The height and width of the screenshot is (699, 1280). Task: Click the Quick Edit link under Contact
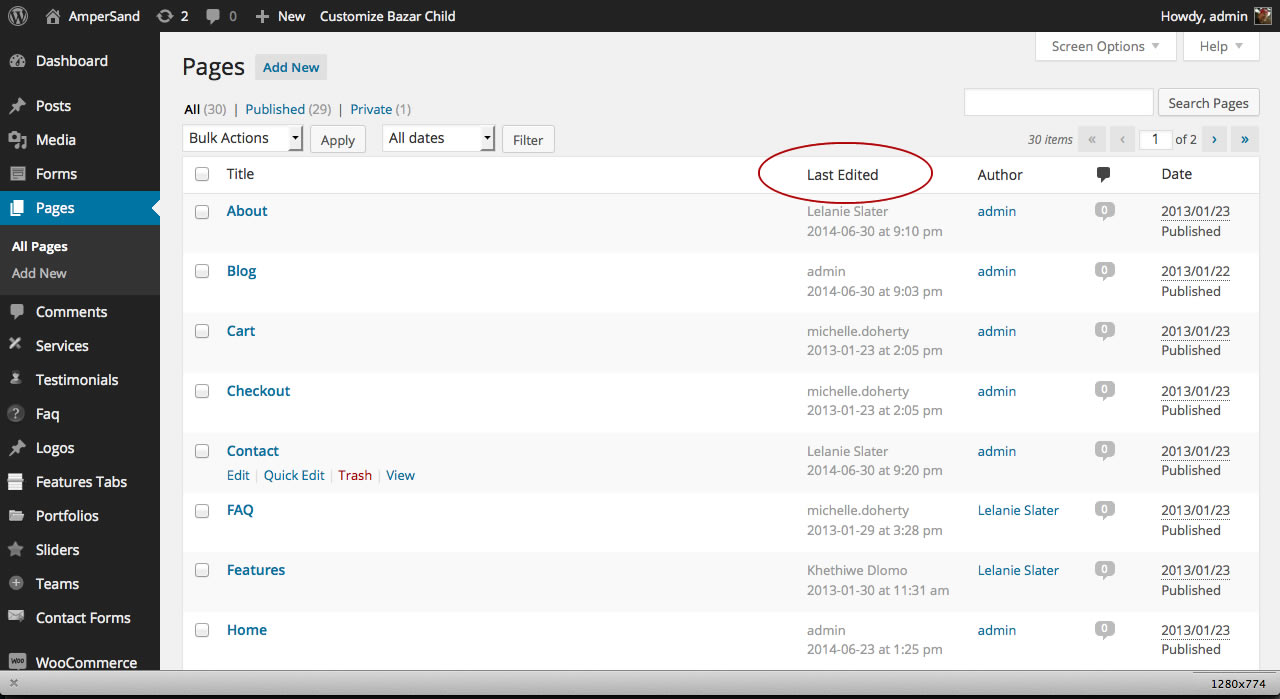point(294,475)
